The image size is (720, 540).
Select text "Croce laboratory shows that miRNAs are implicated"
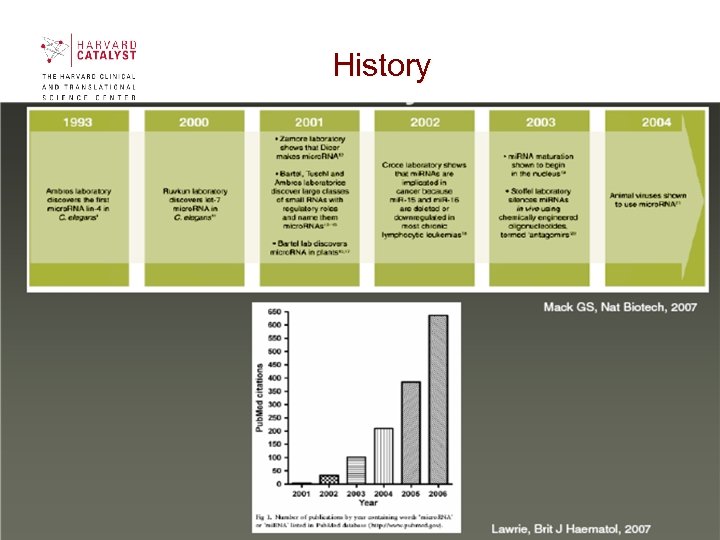(424, 174)
